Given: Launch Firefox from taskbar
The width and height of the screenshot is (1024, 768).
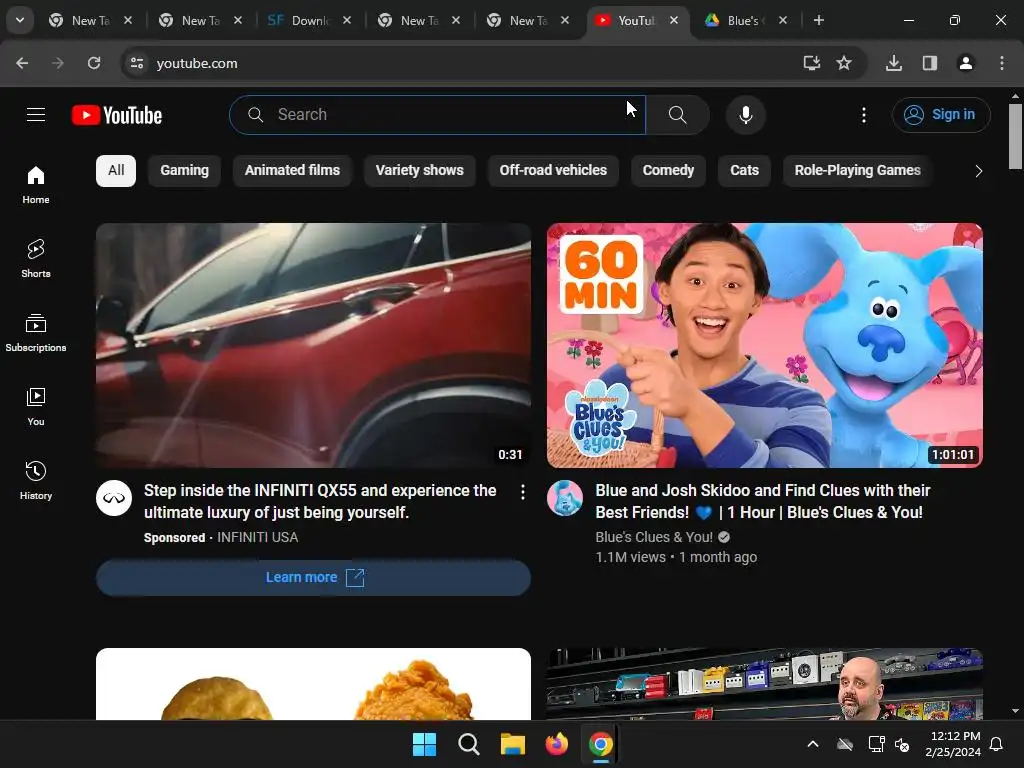Looking at the screenshot, I should click(x=556, y=744).
